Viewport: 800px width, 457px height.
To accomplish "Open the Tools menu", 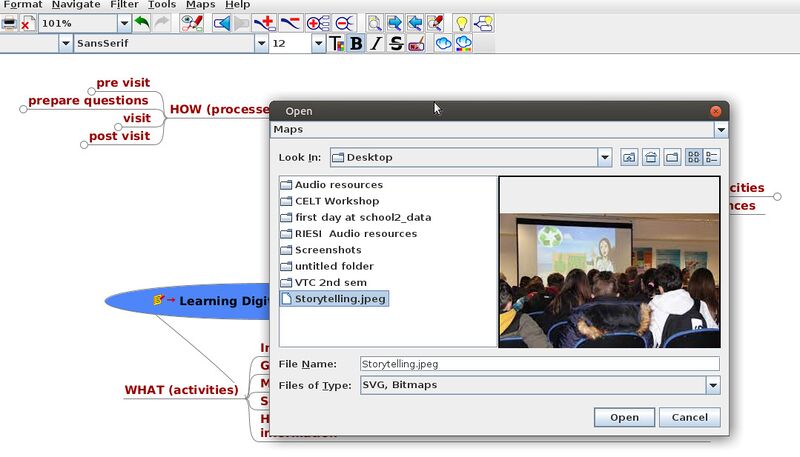I will pos(162,5).
